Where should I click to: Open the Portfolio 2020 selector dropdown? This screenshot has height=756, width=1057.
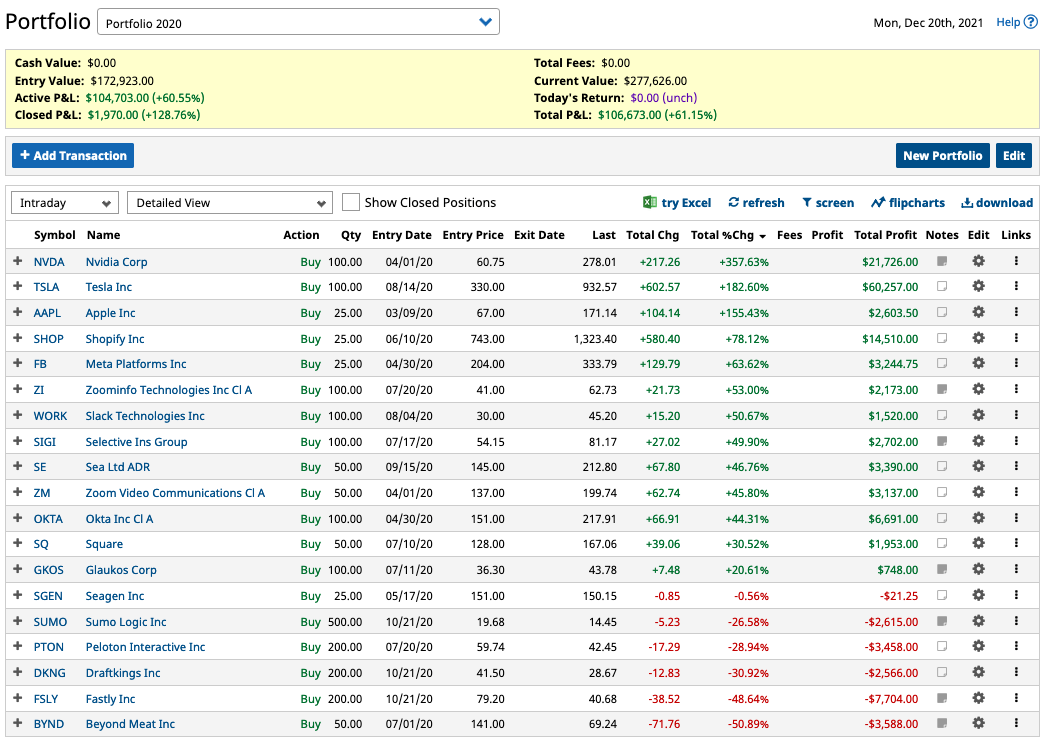click(299, 22)
